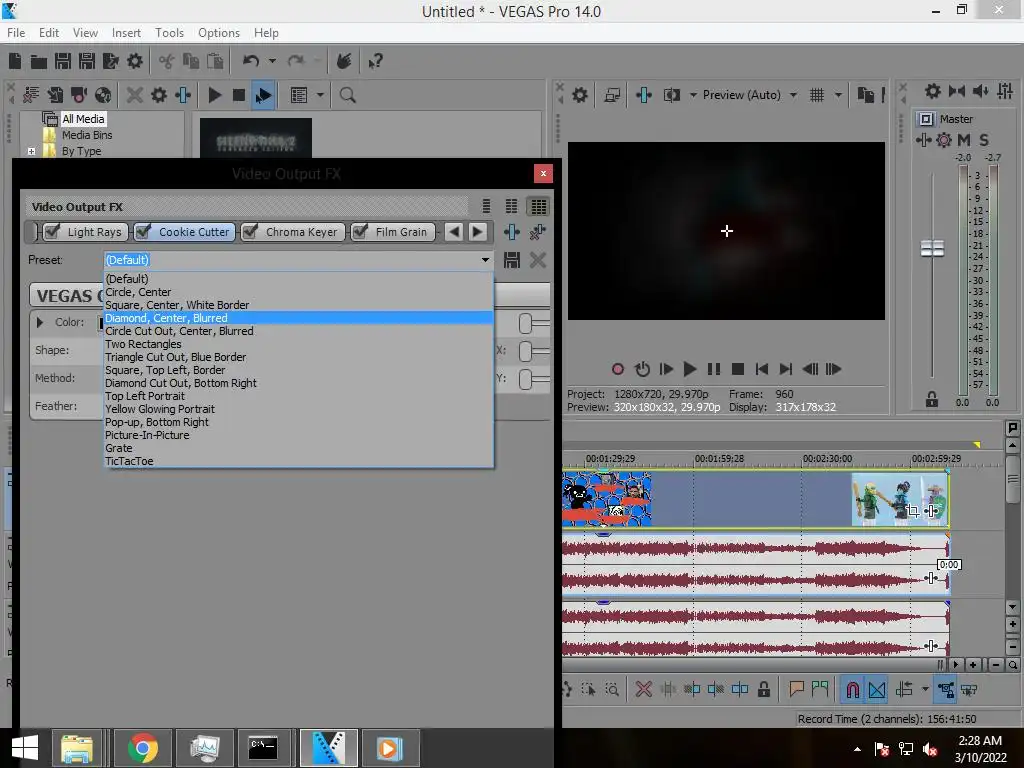Open Video Output FX from preview toolbar

(644, 95)
